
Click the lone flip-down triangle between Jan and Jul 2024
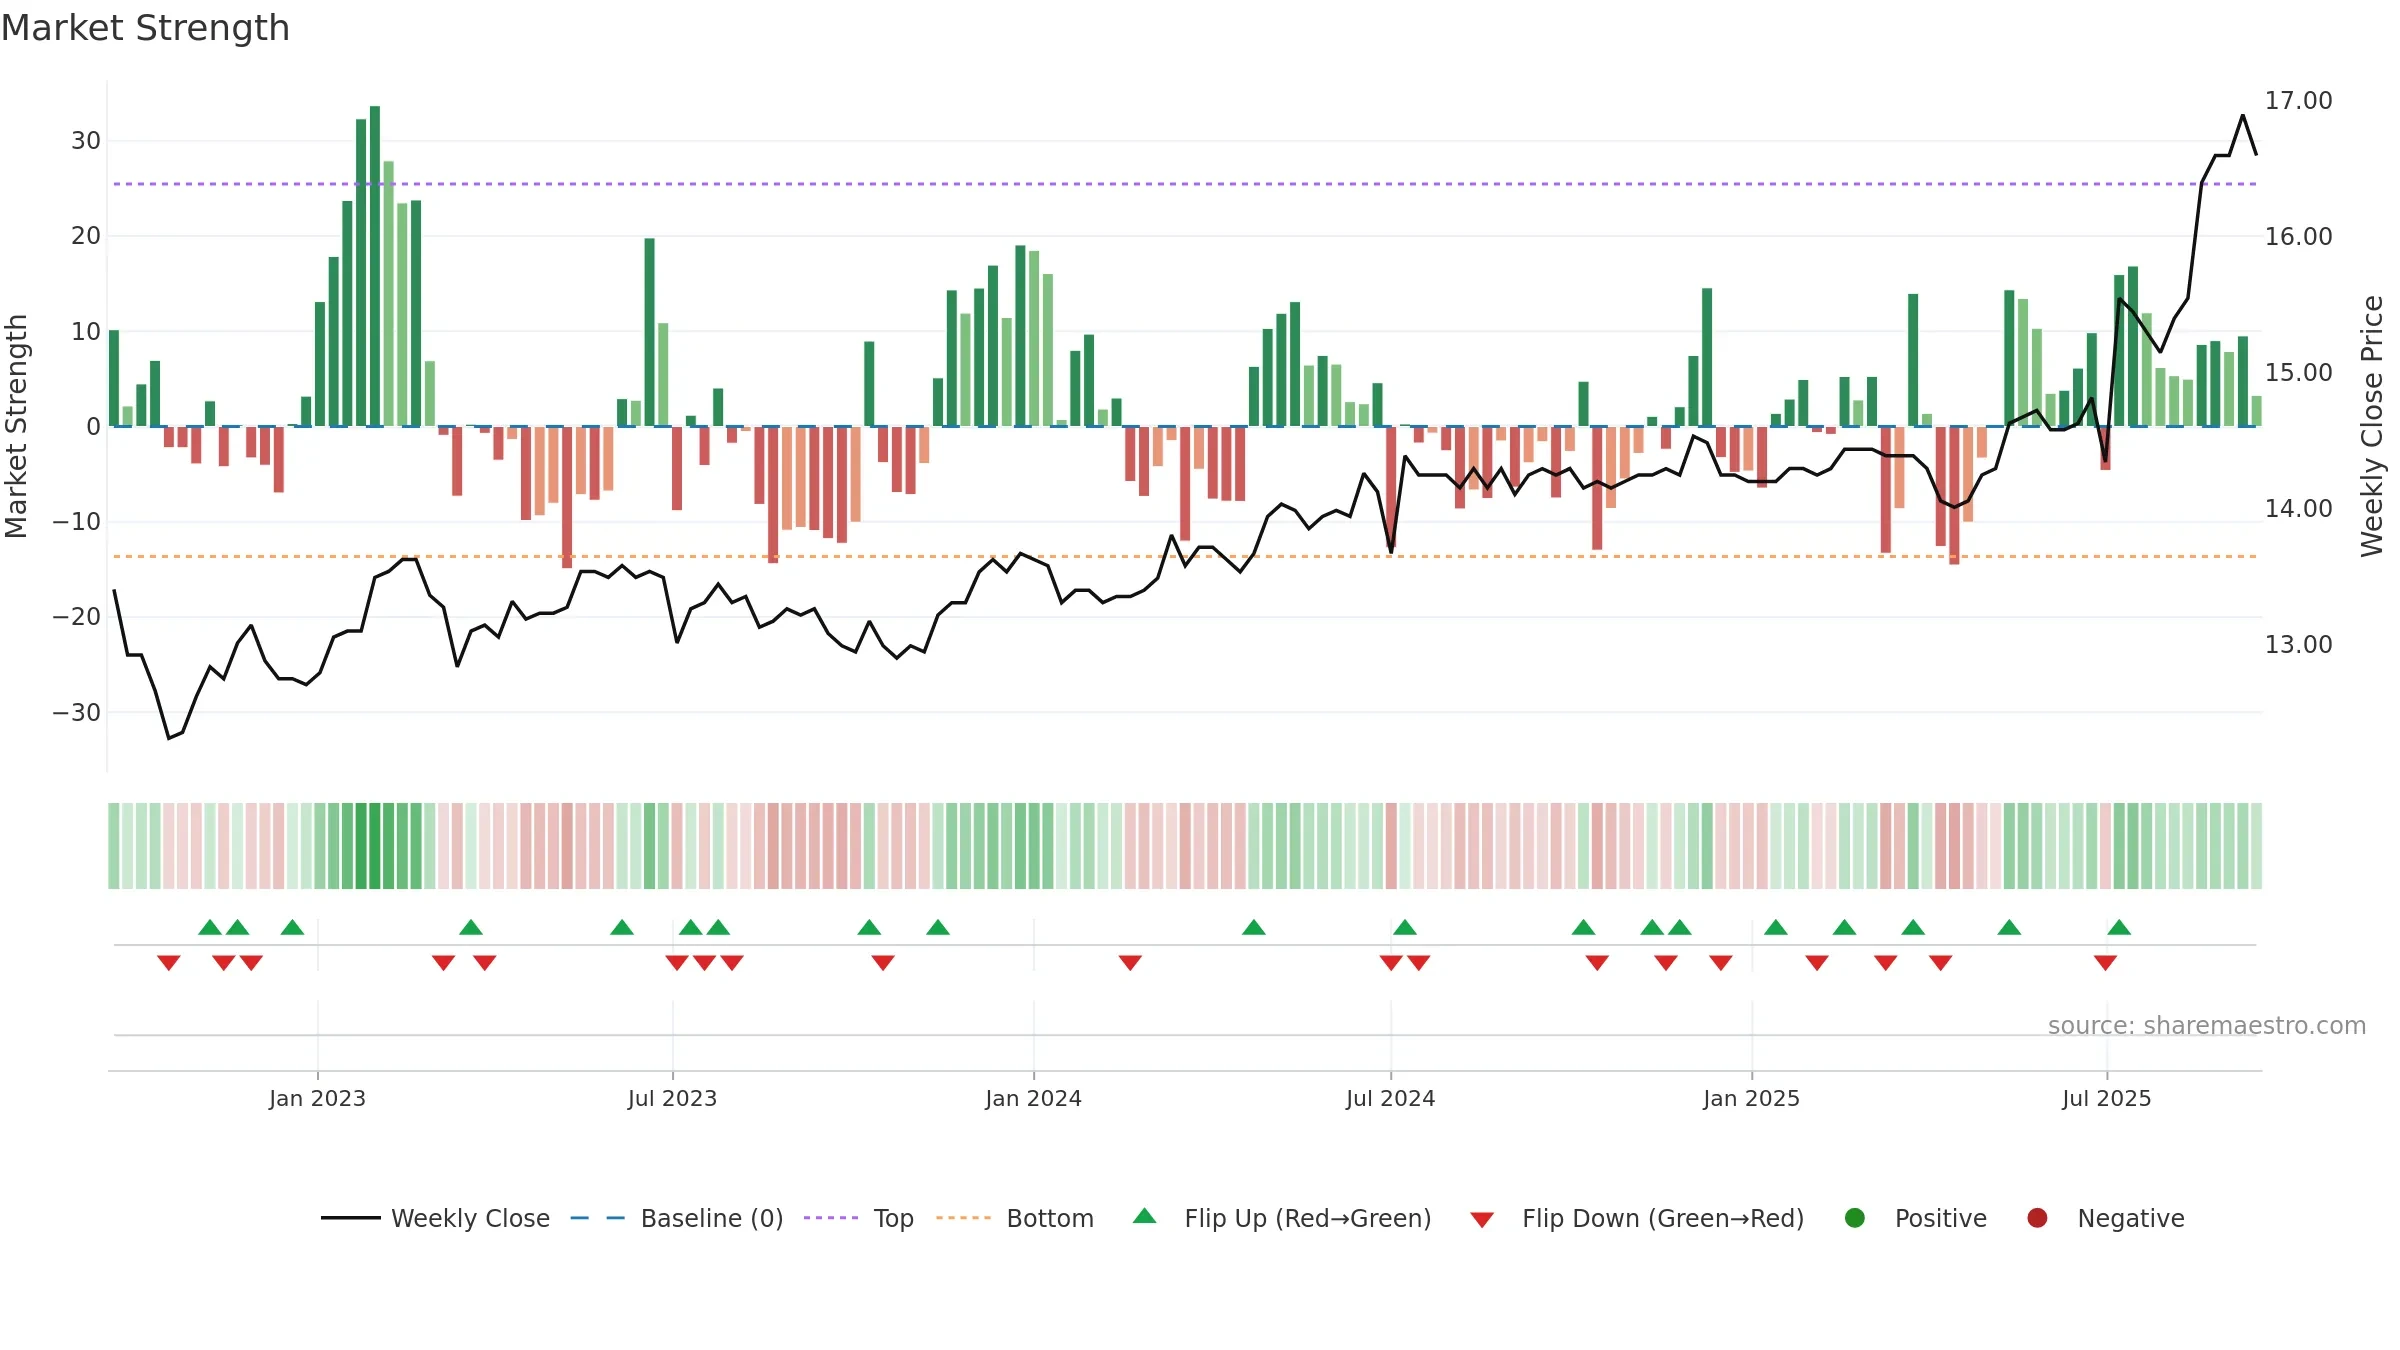coord(1130,962)
